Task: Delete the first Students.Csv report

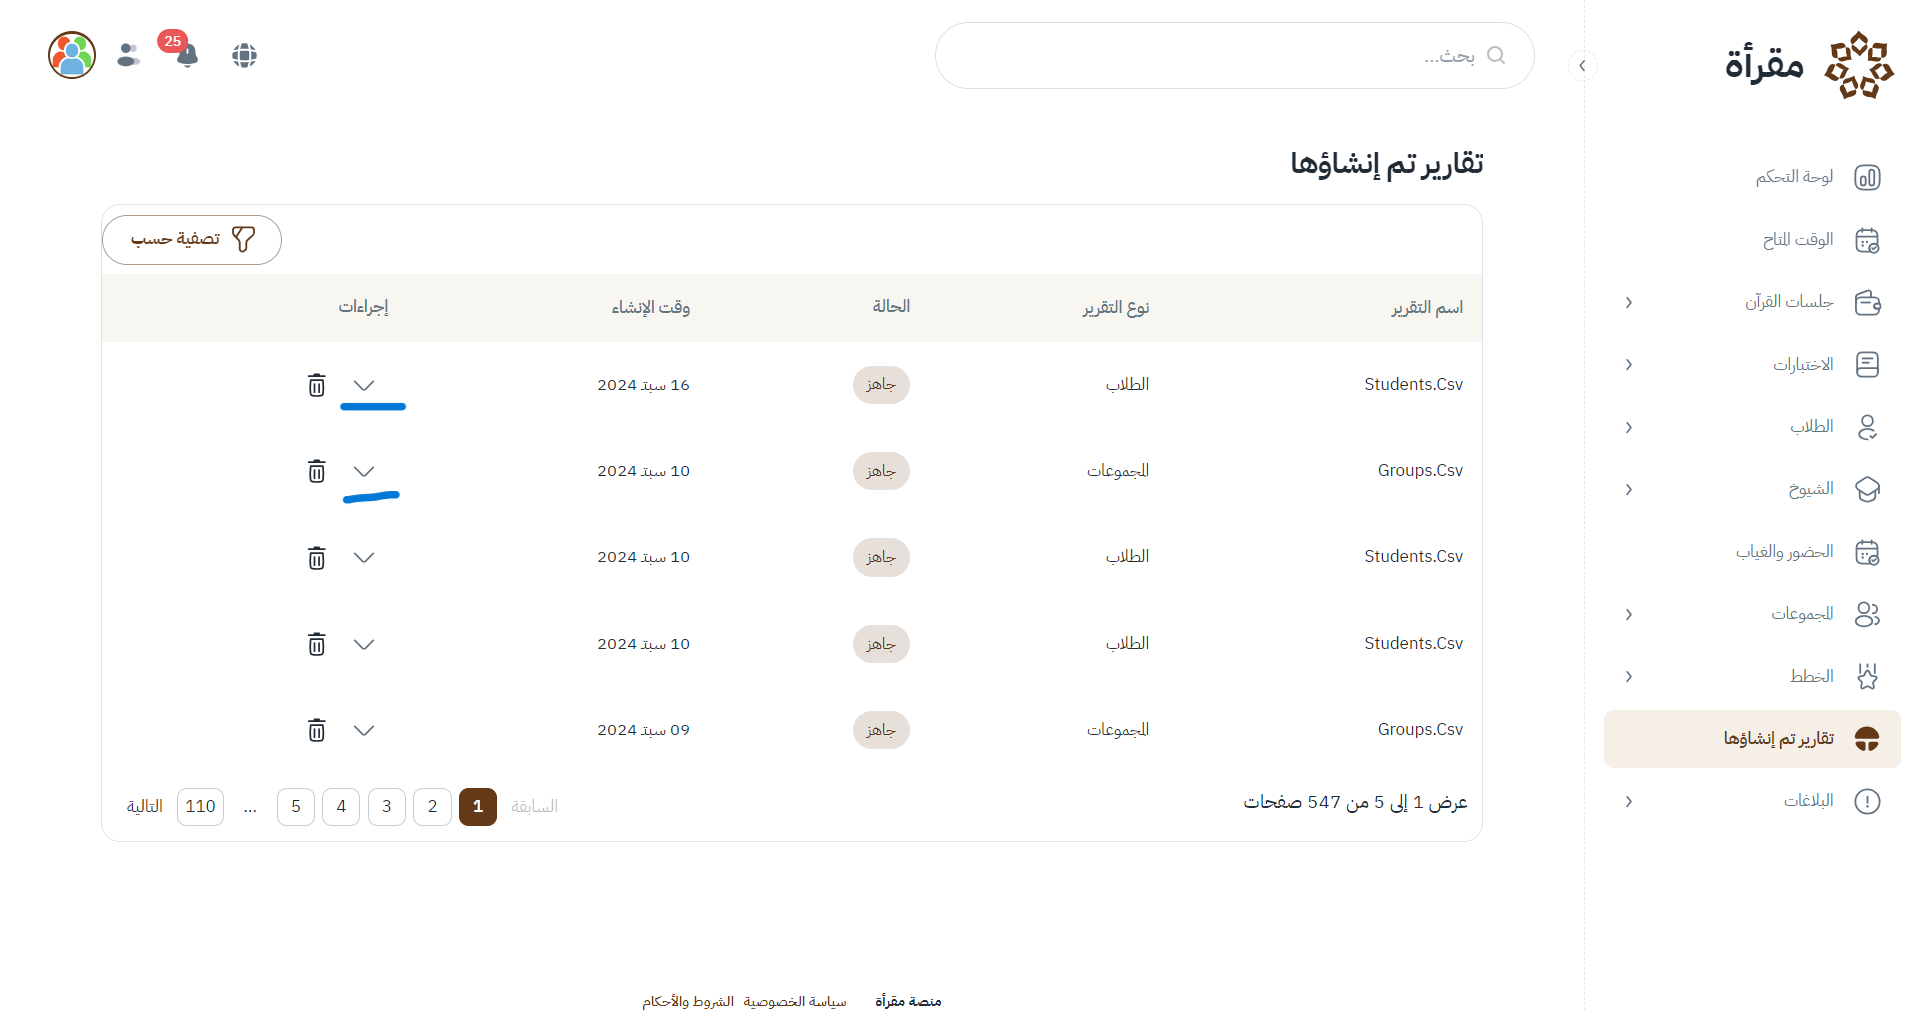Action: pos(316,385)
